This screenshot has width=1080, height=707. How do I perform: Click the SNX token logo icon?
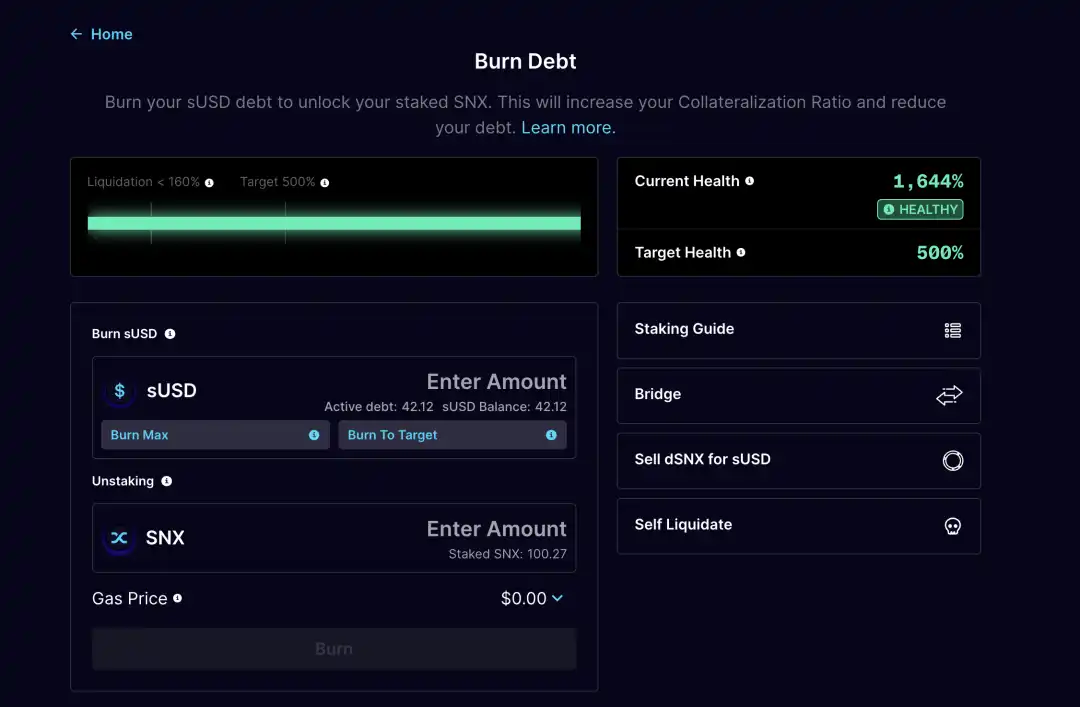coord(120,538)
